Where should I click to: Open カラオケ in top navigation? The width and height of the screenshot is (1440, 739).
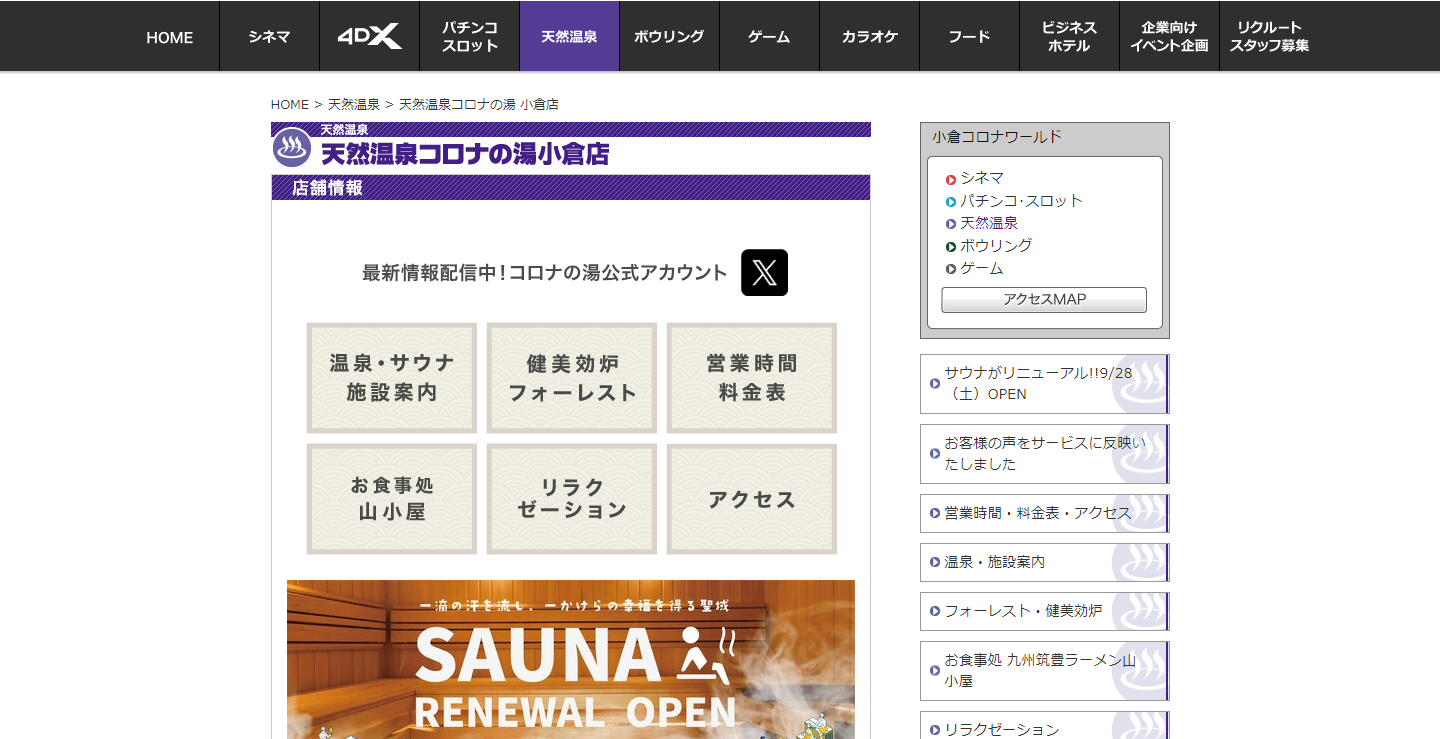coord(870,37)
